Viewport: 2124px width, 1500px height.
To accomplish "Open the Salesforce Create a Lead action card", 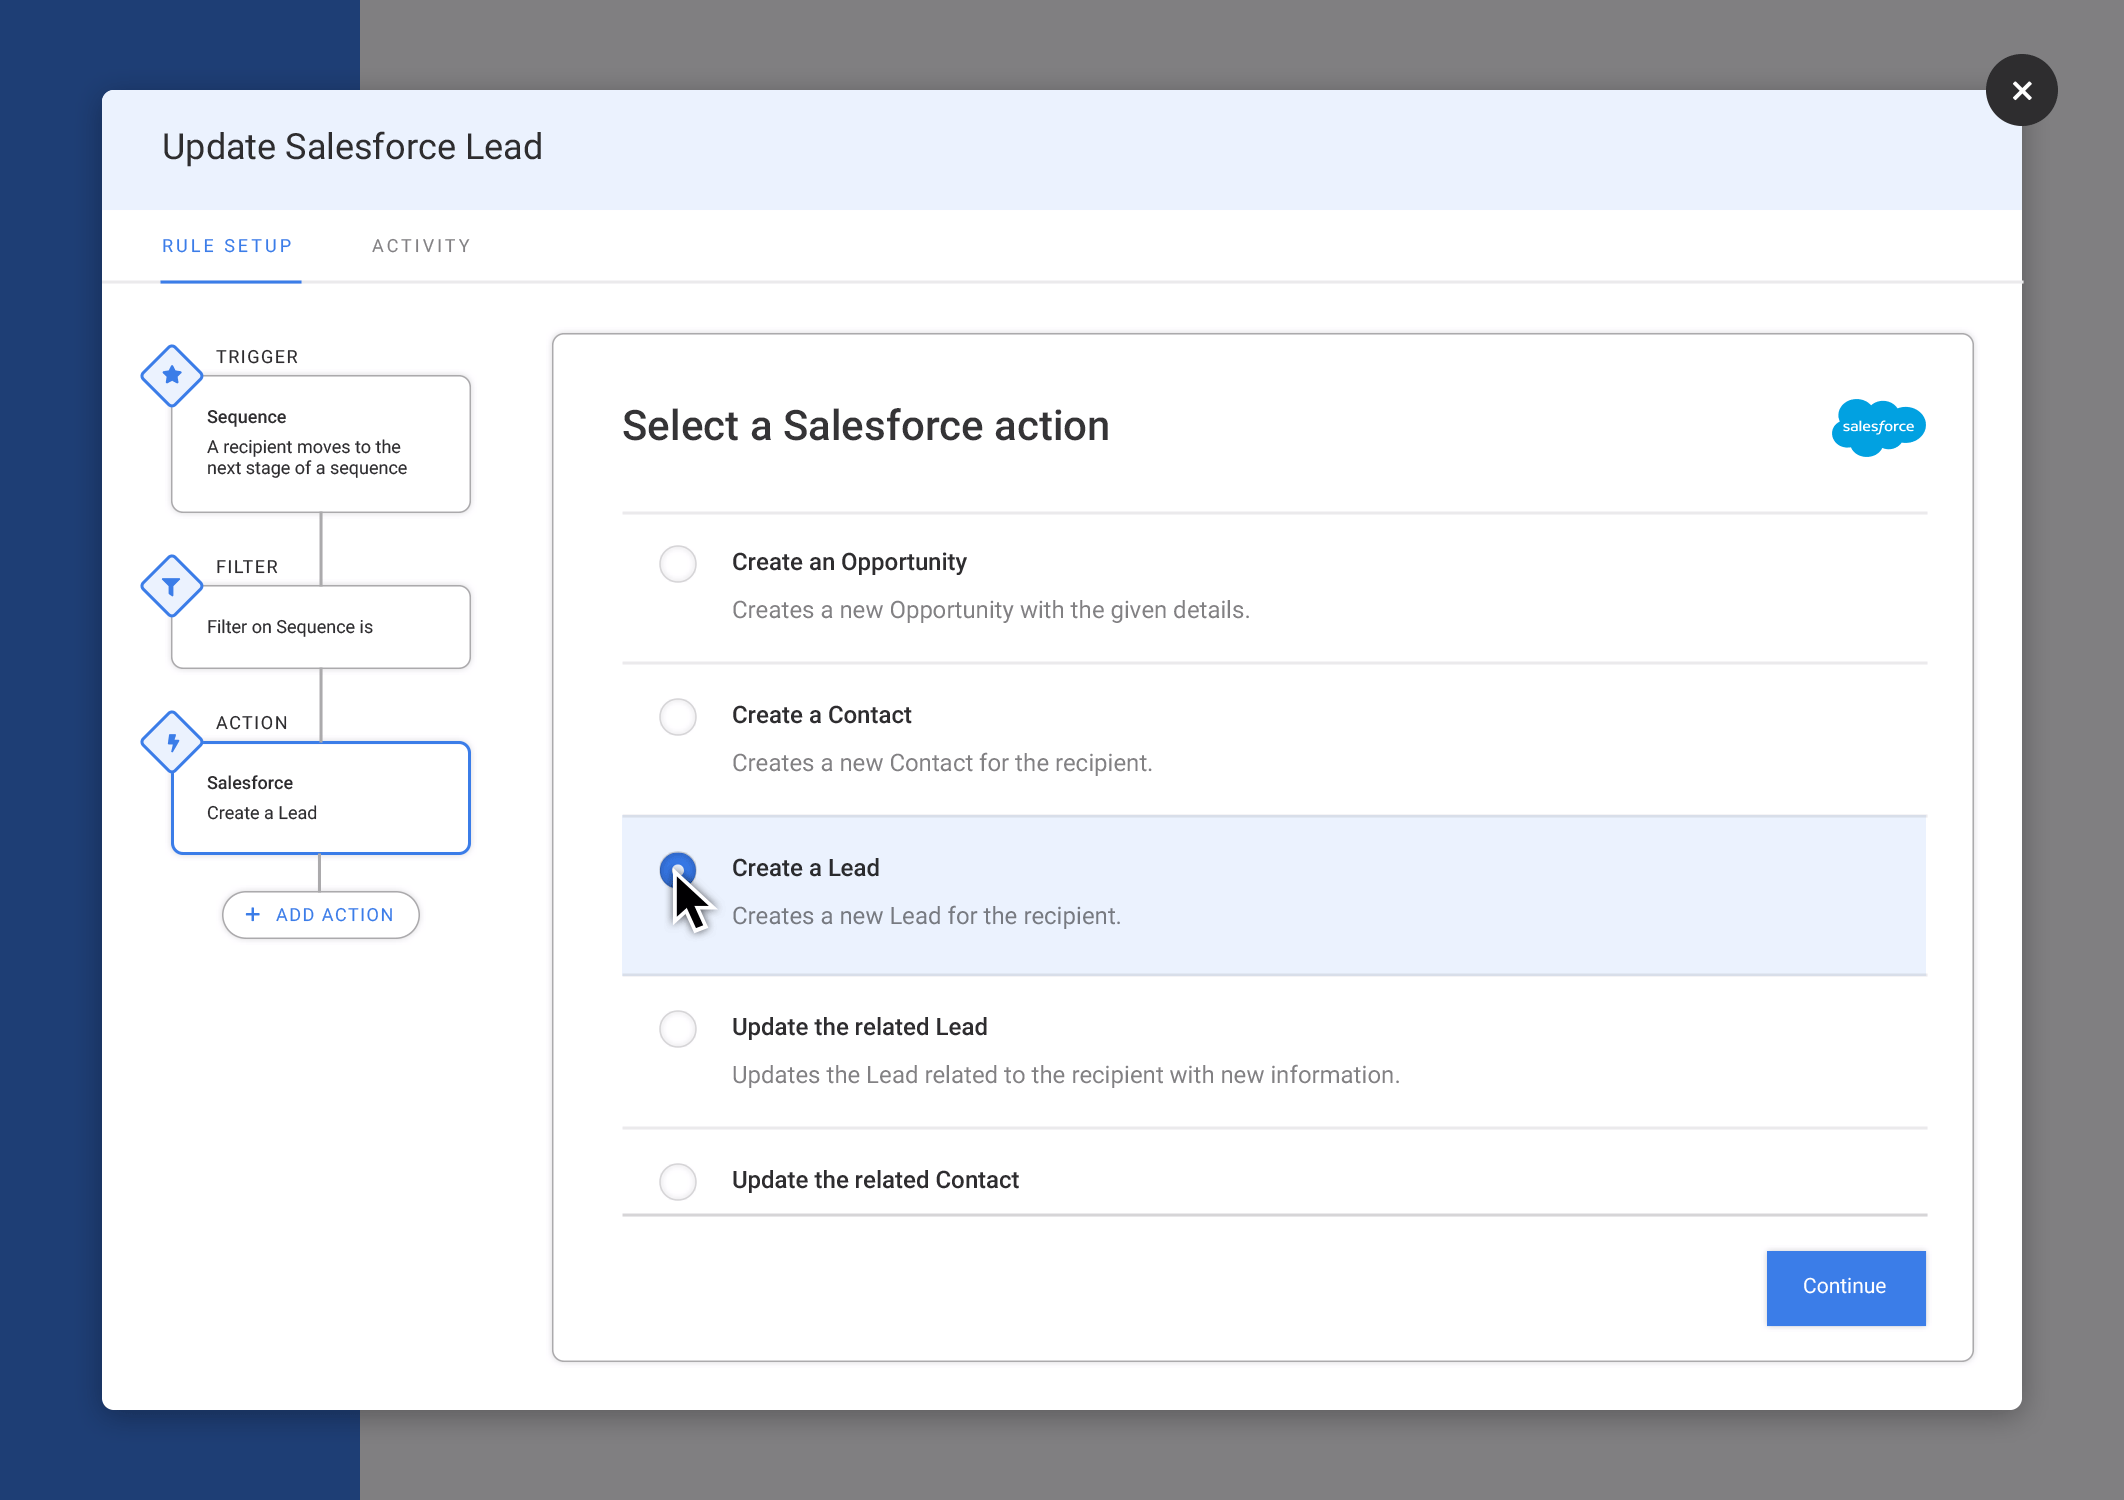I will [320, 798].
